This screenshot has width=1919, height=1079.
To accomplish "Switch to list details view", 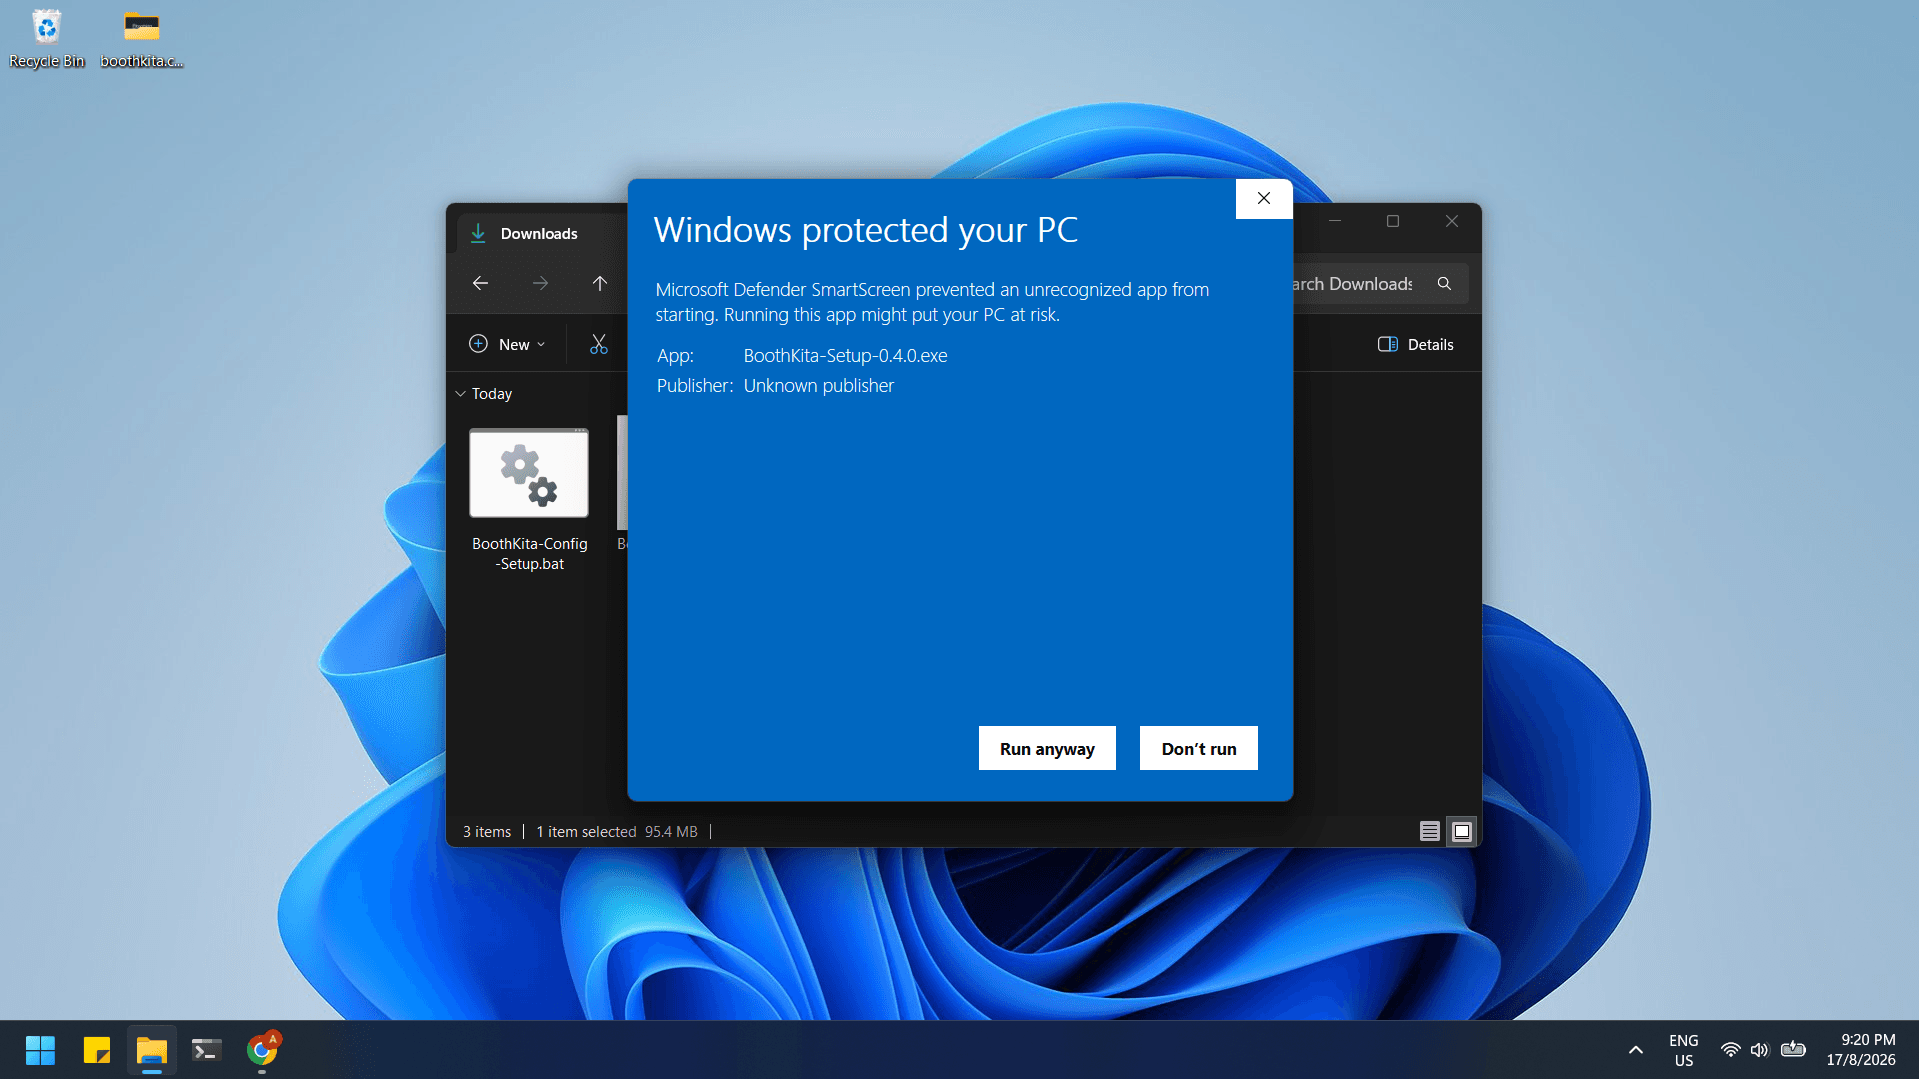I will (x=1430, y=831).
